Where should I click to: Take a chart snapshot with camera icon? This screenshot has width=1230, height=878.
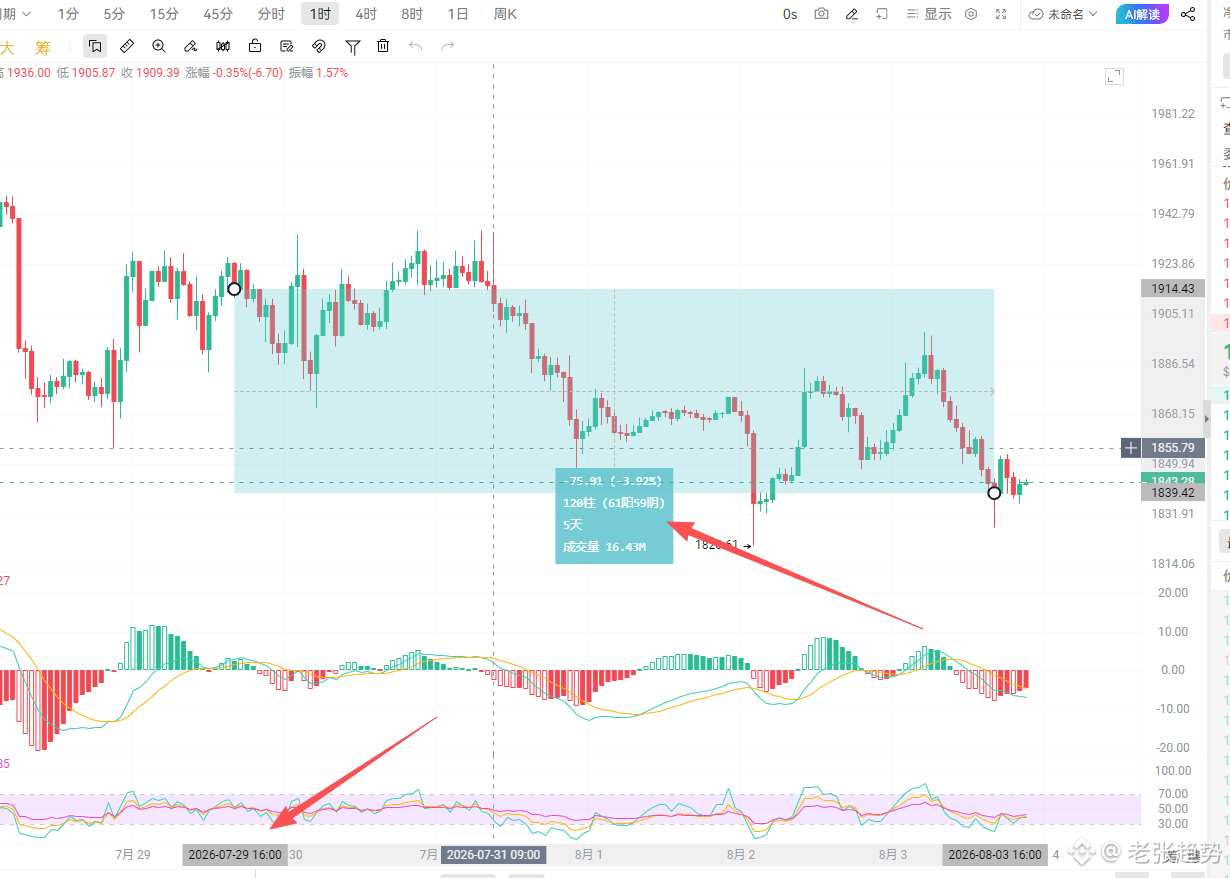coord(821,14)
